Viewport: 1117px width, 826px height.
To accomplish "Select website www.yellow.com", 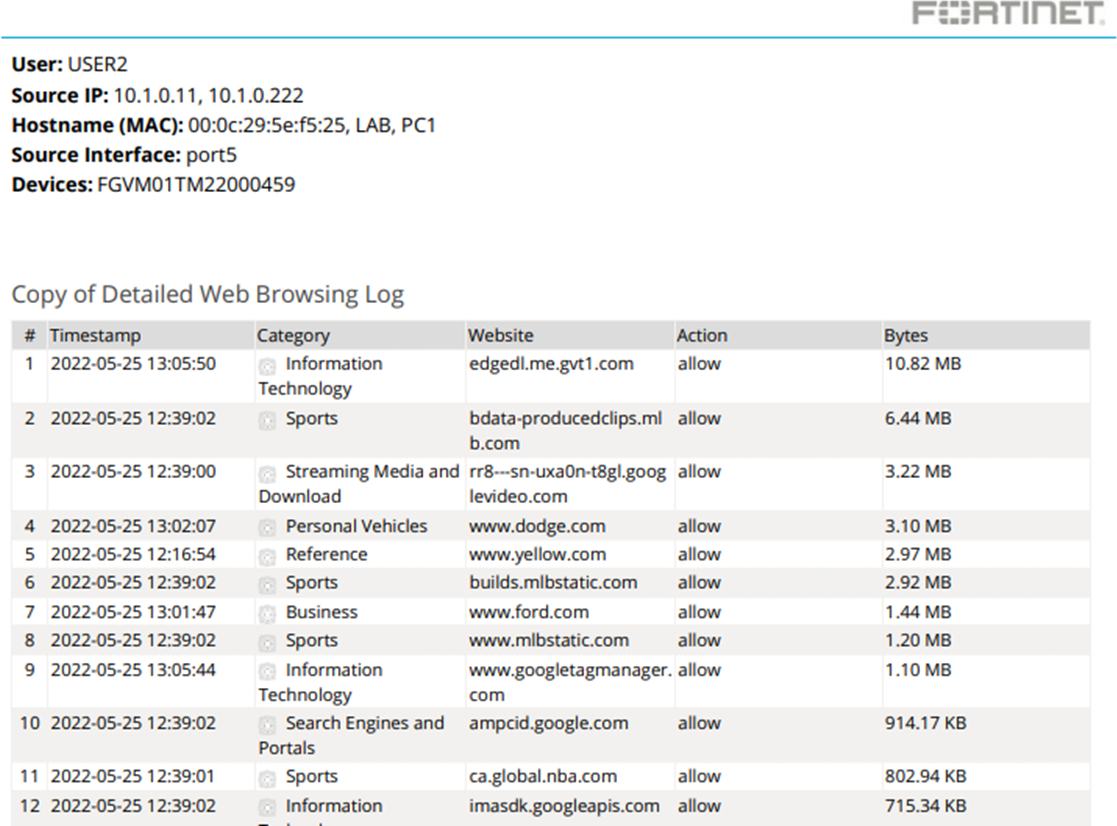I will (x=537, y=555).
